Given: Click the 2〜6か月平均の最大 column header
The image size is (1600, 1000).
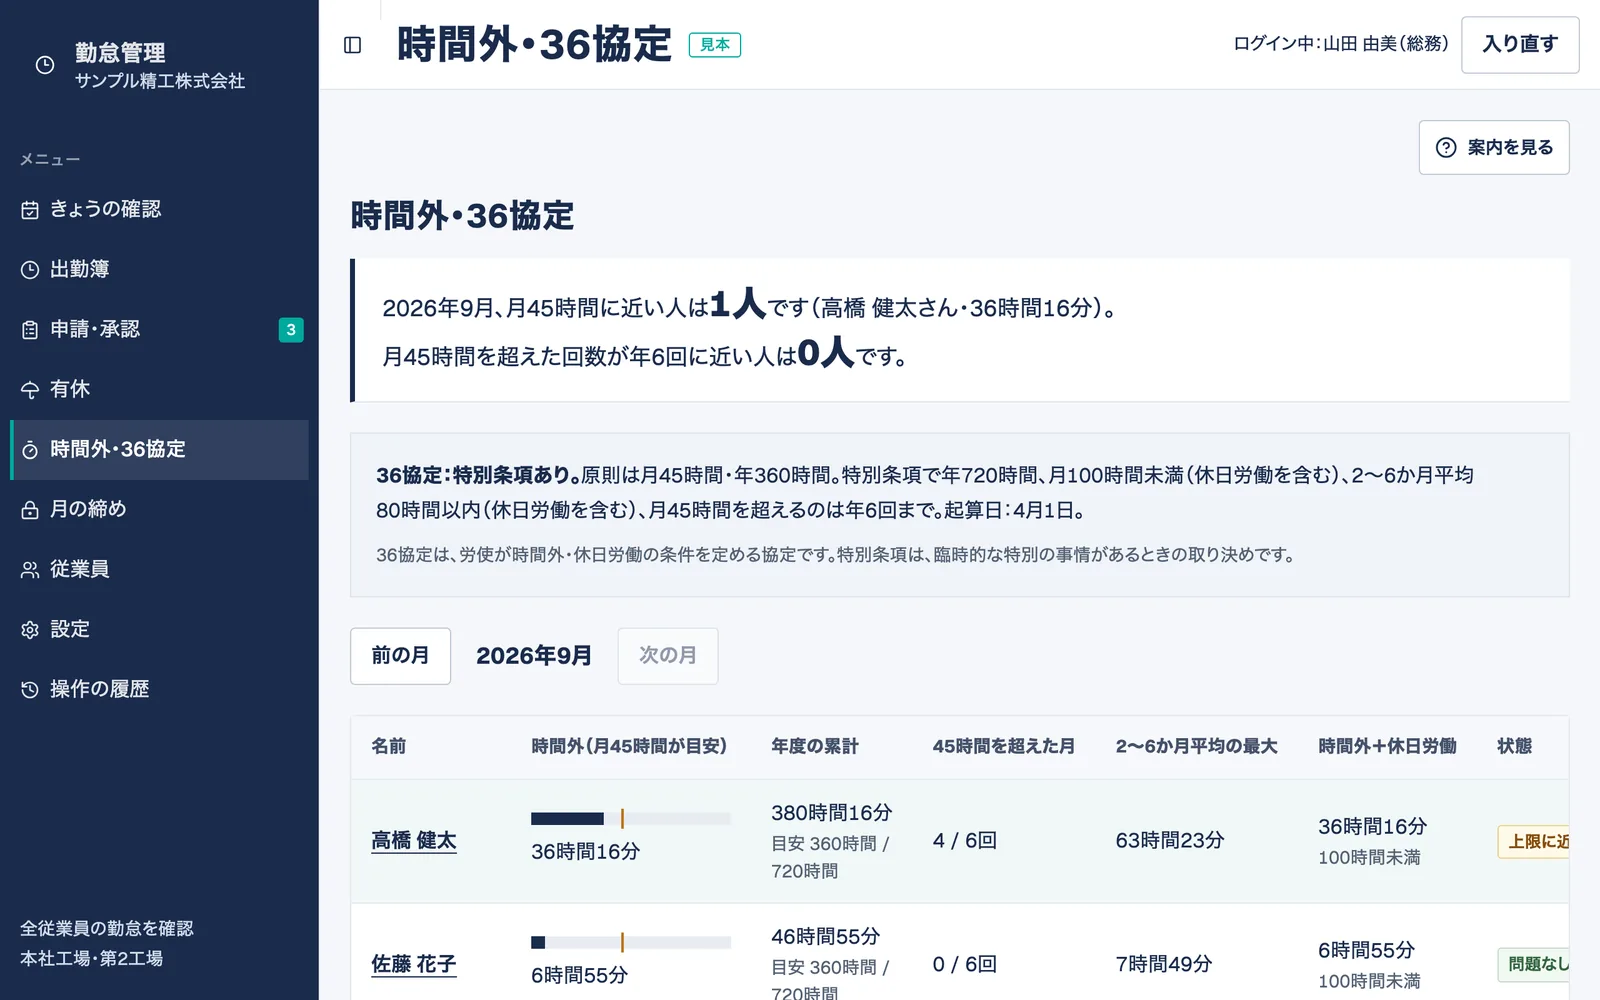Looking at the screenshot, I should click(1197, 747).
